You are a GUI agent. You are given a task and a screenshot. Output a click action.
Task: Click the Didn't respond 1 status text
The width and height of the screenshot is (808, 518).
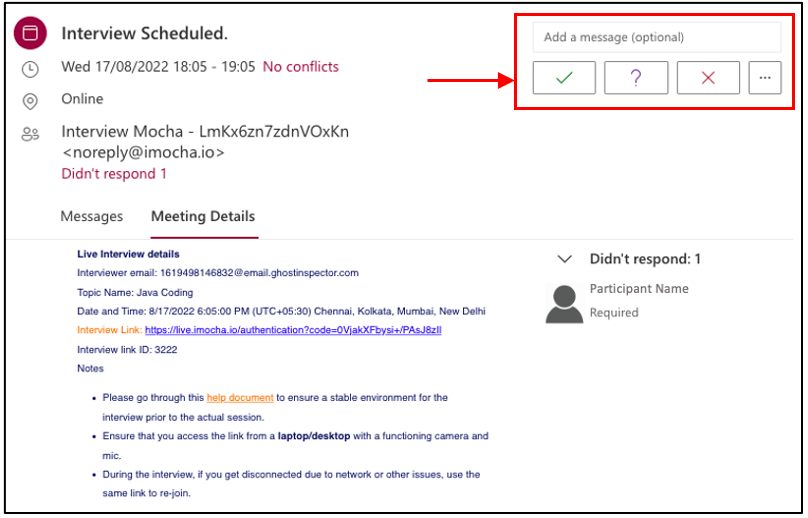(114, 174)
